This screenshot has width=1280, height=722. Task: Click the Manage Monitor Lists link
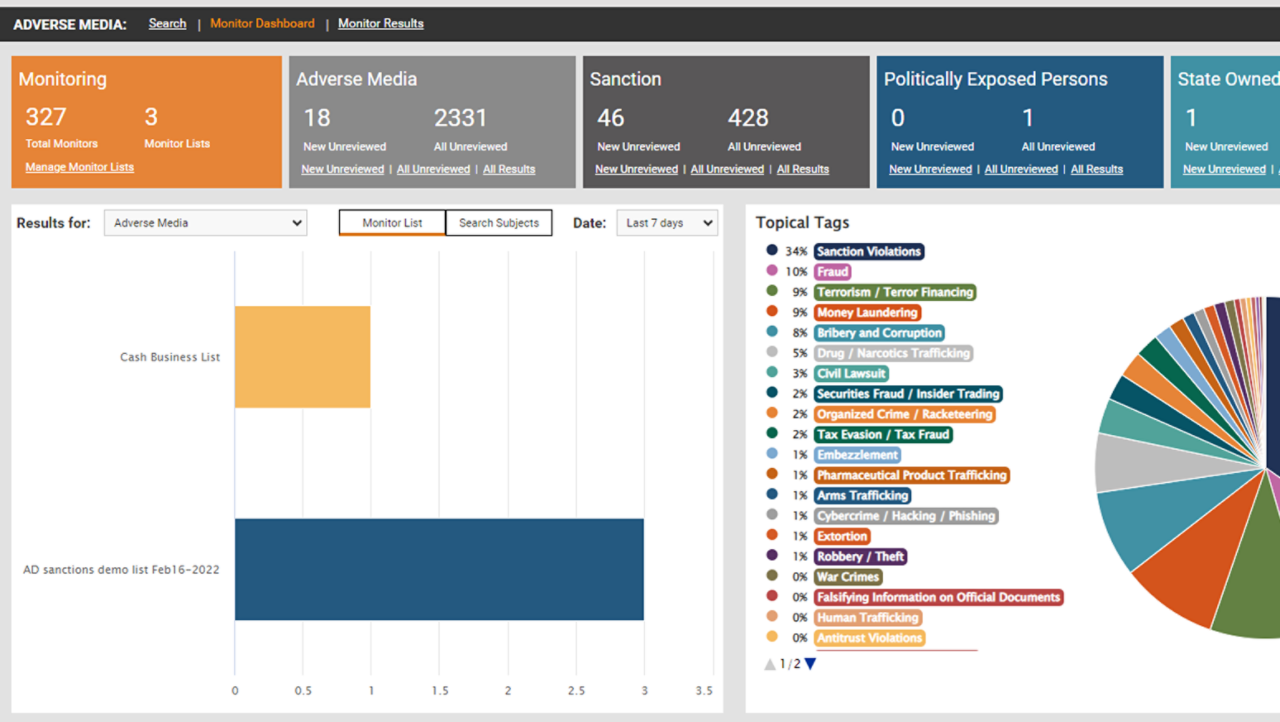pos(79,167)
